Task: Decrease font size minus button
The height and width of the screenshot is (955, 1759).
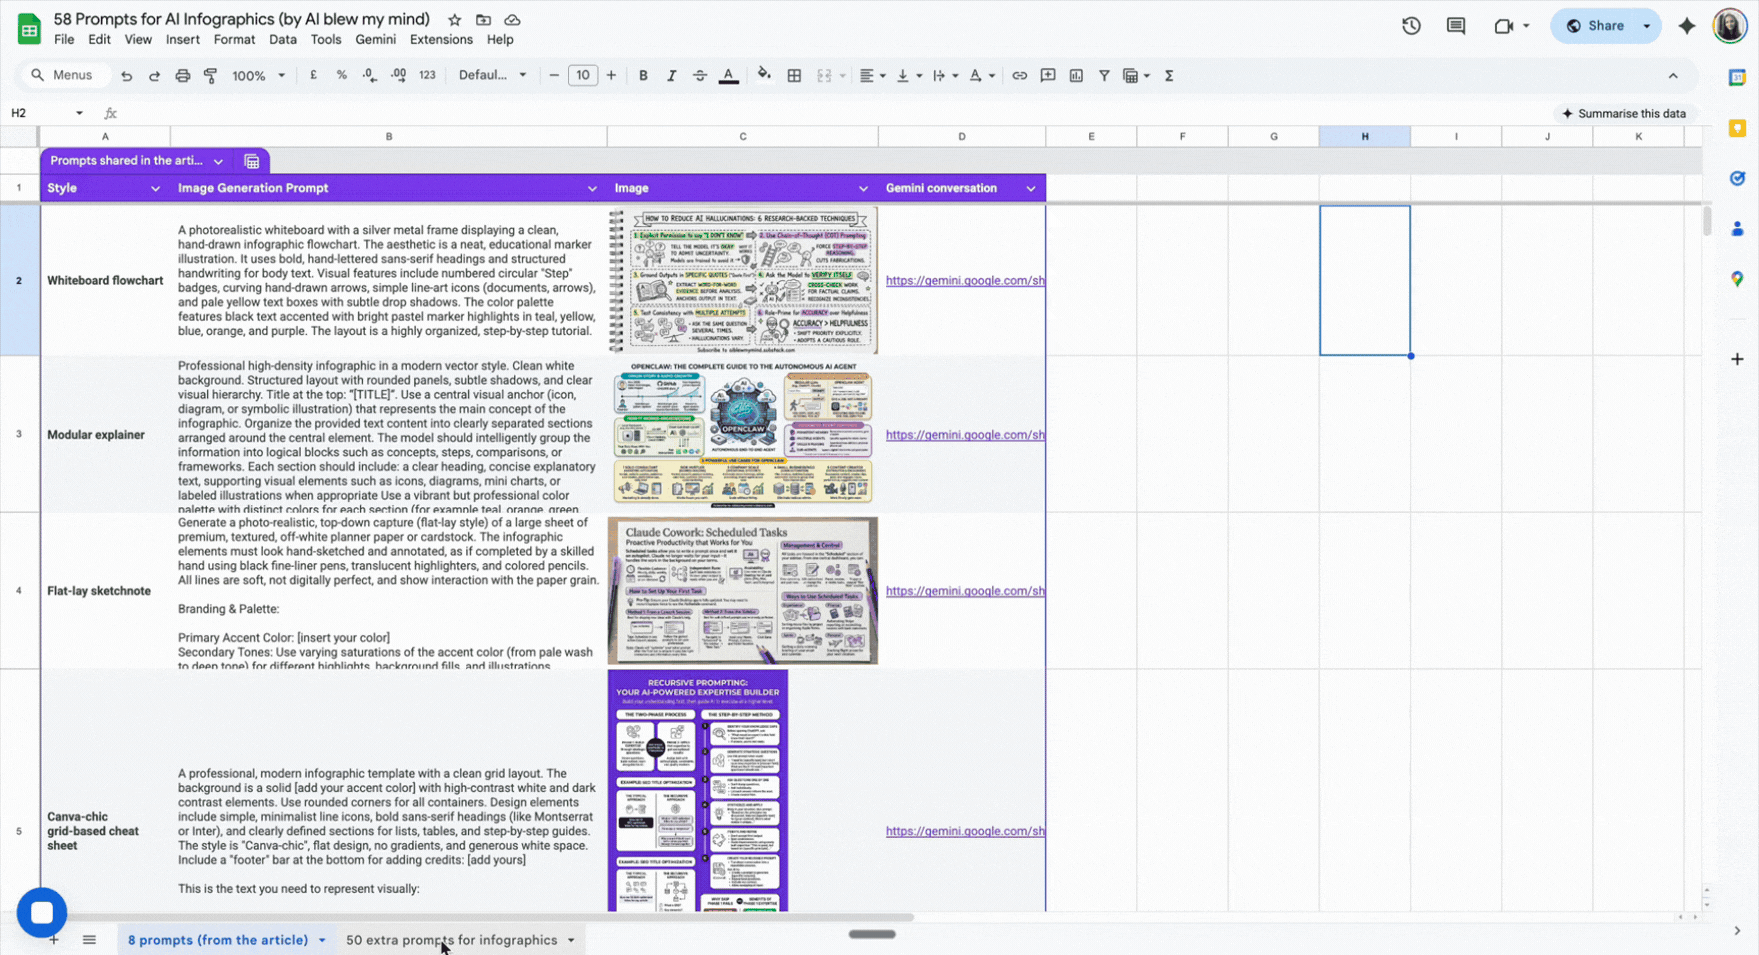Action: 554,75
